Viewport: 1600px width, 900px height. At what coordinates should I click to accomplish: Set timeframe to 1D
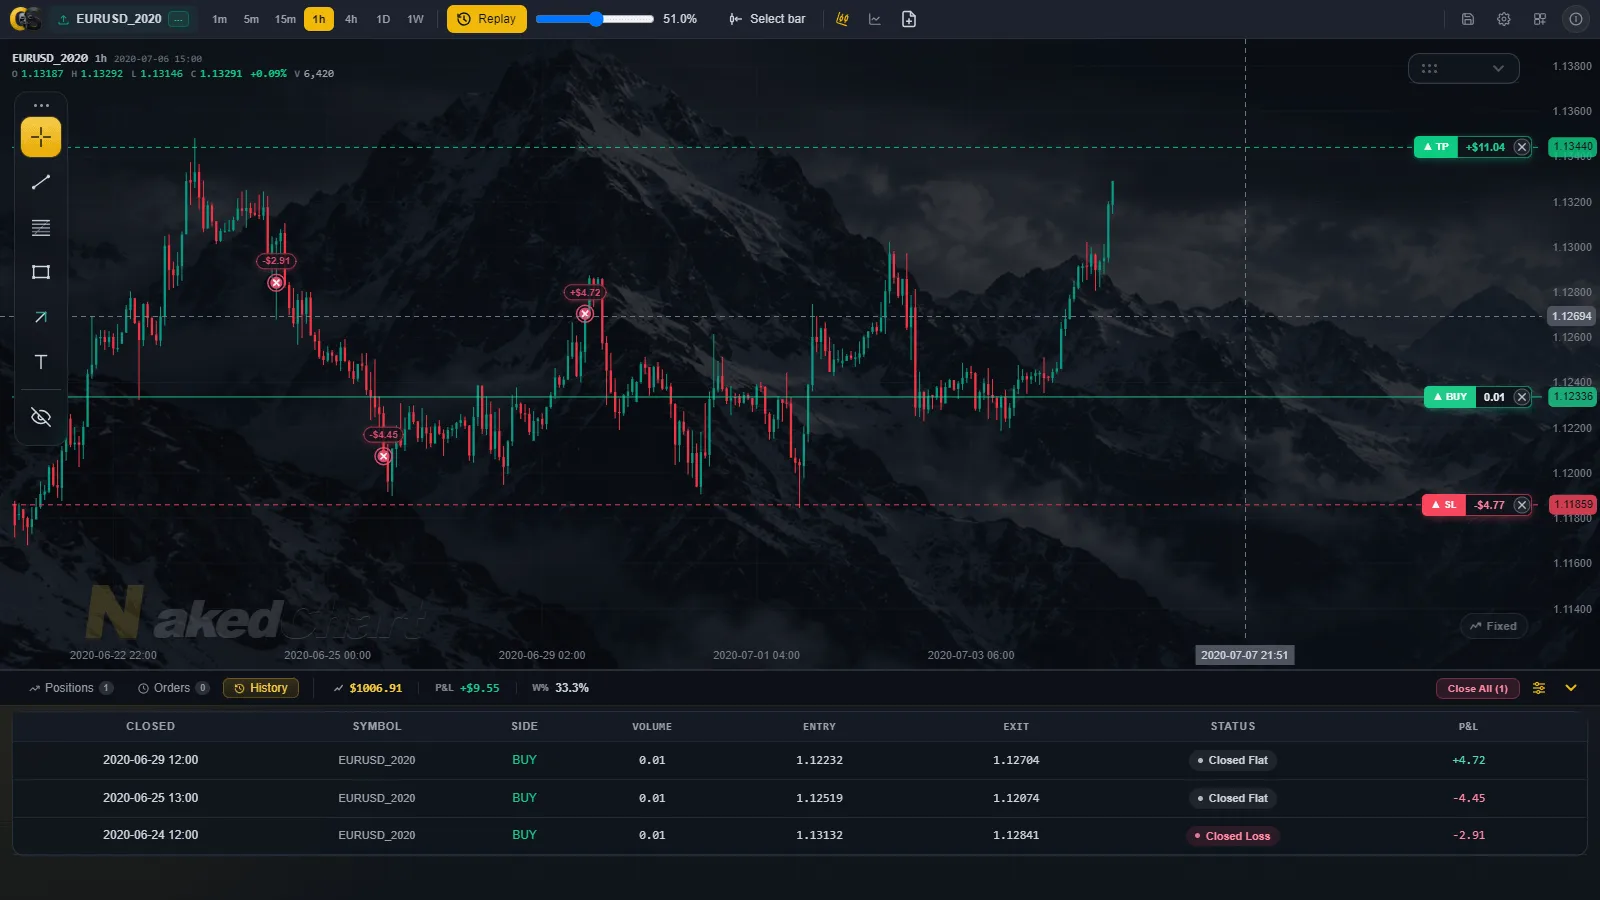[x=383, y=19]
